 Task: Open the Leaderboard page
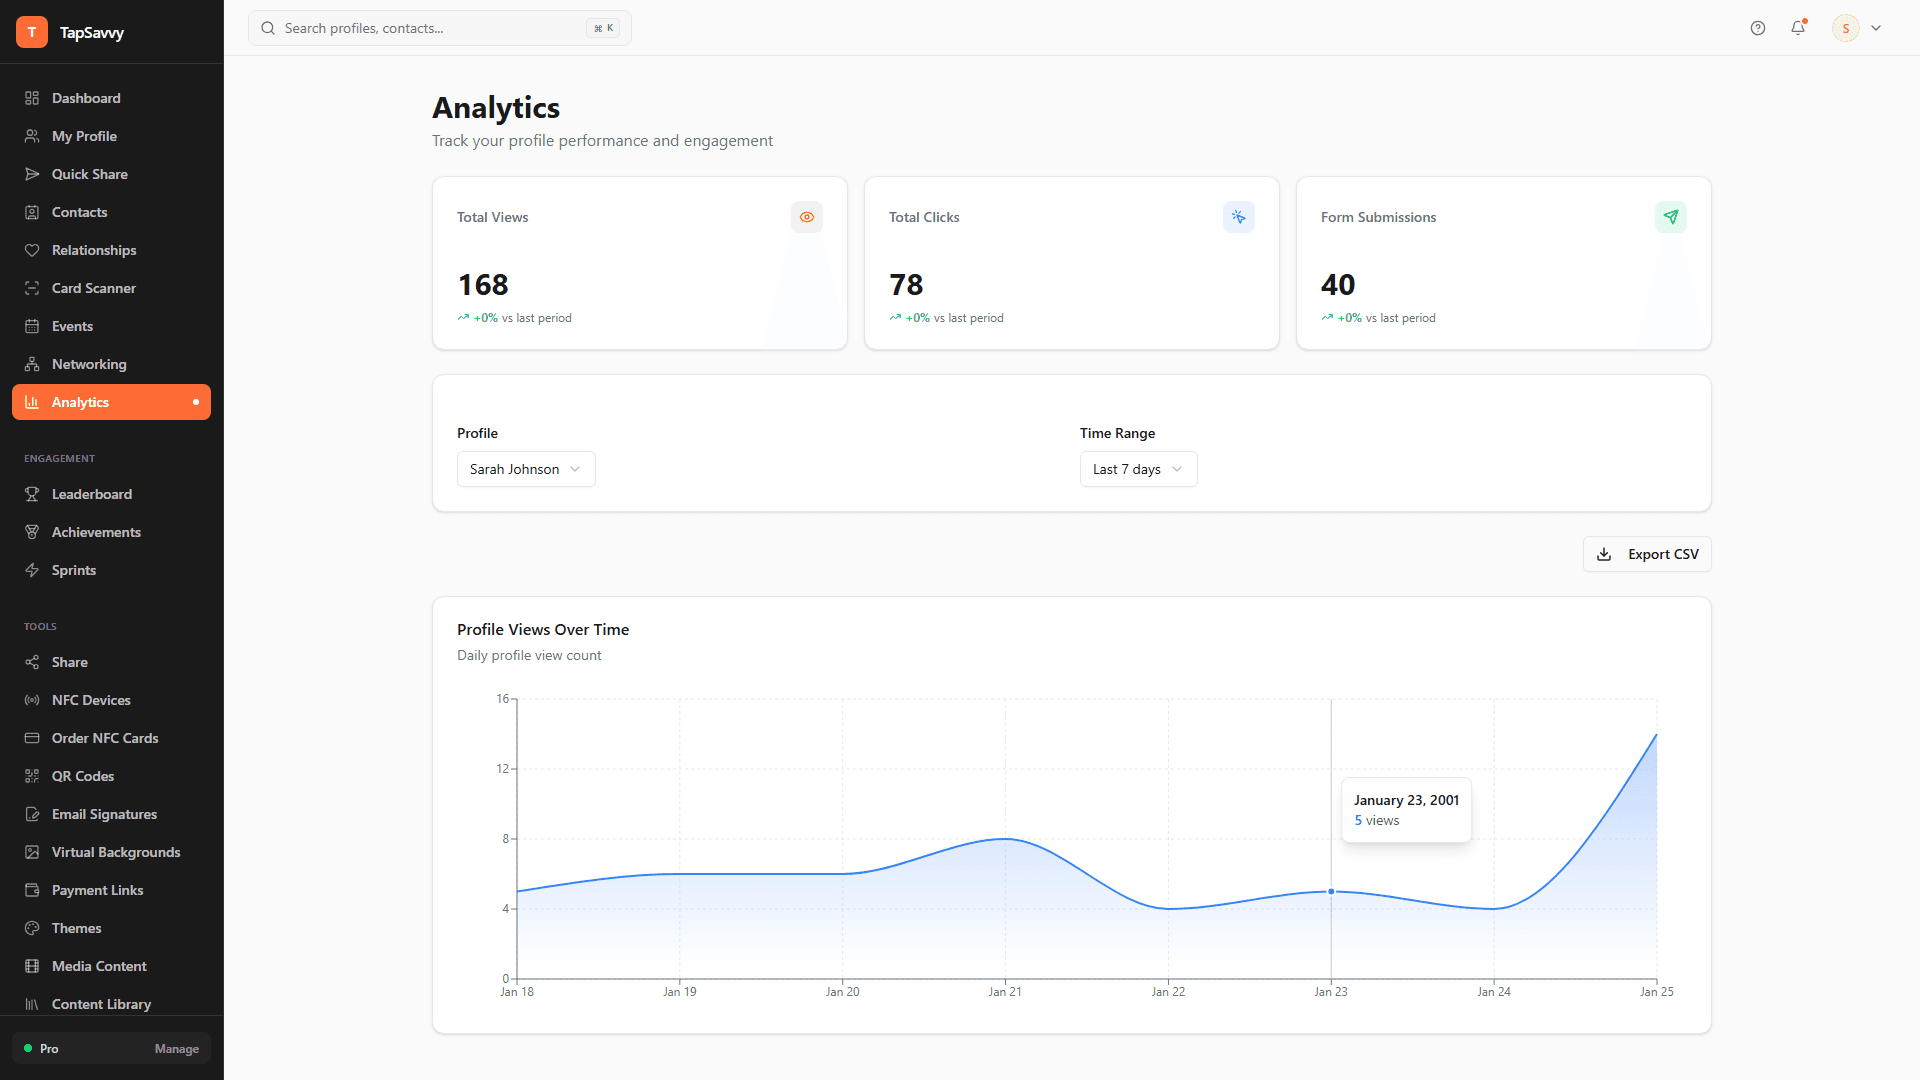point(91,494)
